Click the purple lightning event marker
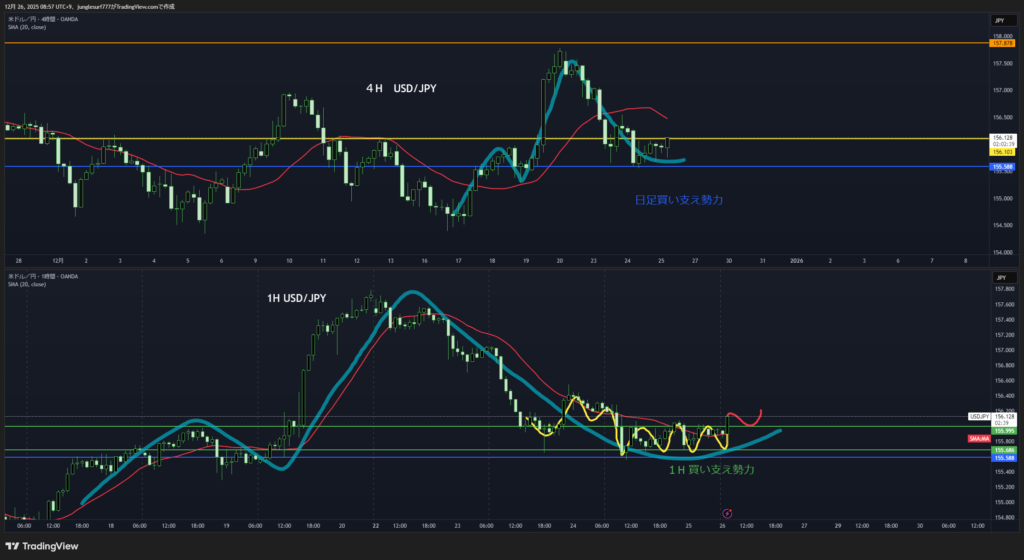Screen dimensions: 1024x560 [727, 513]
